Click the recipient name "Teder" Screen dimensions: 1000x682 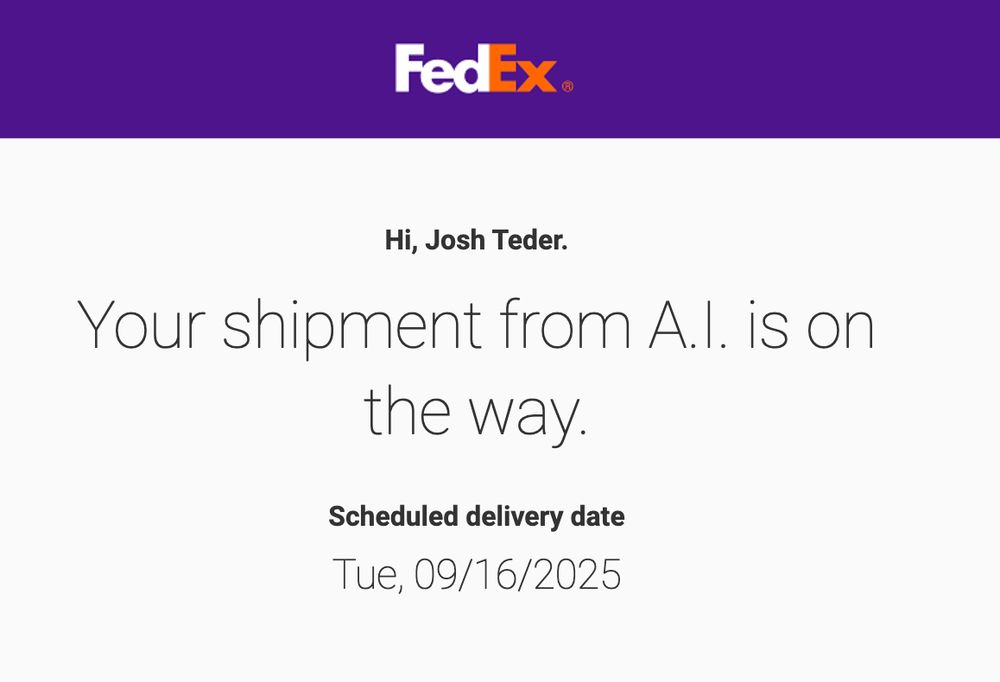tap(529, 240)
